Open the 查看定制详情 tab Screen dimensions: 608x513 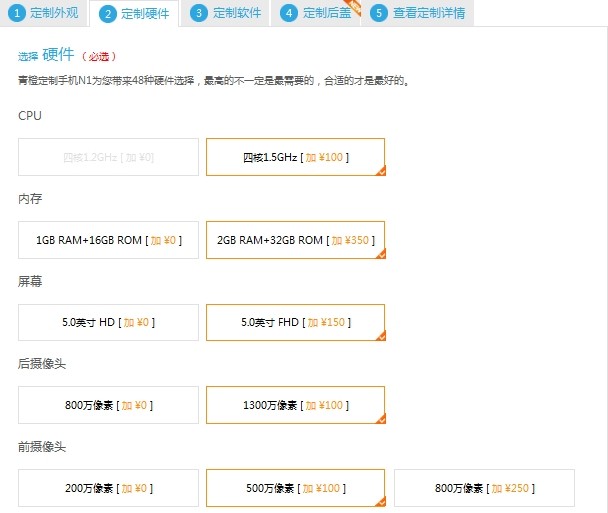click(x=416, y=13)
